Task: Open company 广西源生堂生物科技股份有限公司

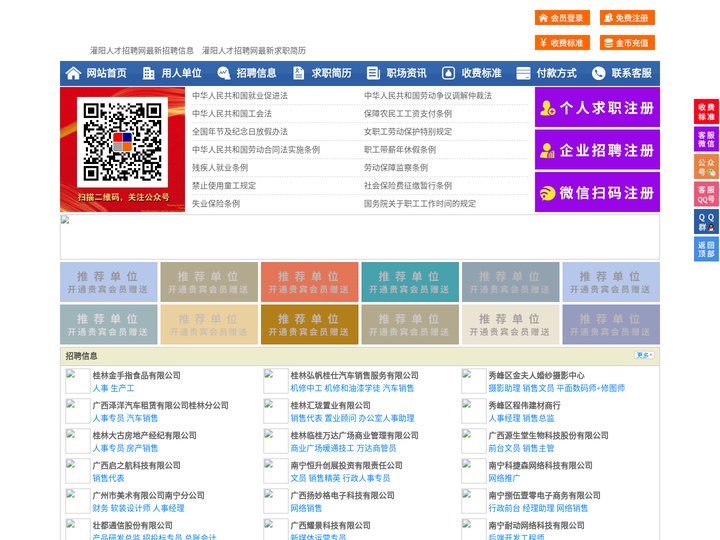Action: tap(548, 435)
